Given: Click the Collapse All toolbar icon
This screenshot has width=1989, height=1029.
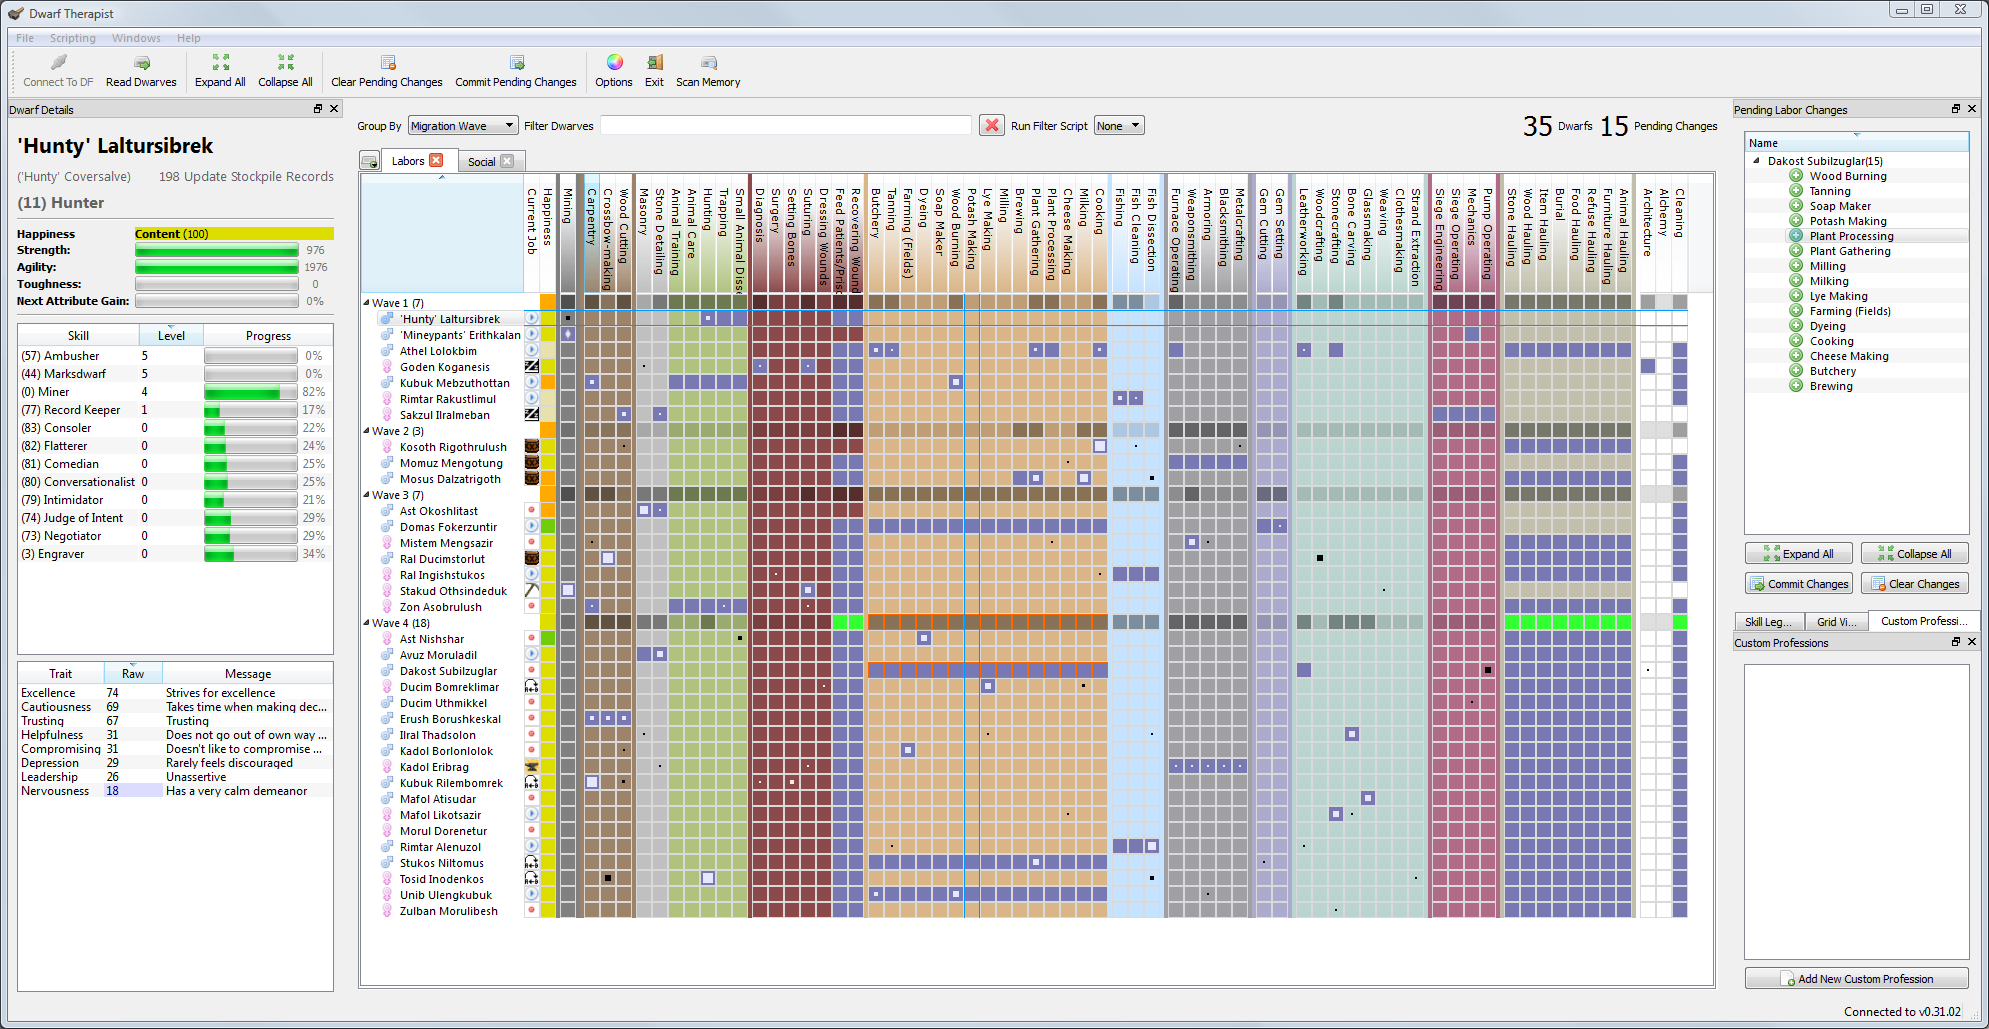Looking at the screenshot, I should click(x=285, y=64).
